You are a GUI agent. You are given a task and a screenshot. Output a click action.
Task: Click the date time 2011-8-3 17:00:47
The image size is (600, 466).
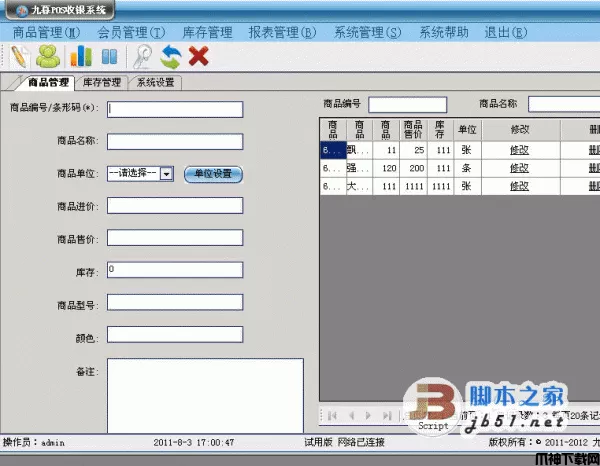pyautogui.click(x=194, y=443)
